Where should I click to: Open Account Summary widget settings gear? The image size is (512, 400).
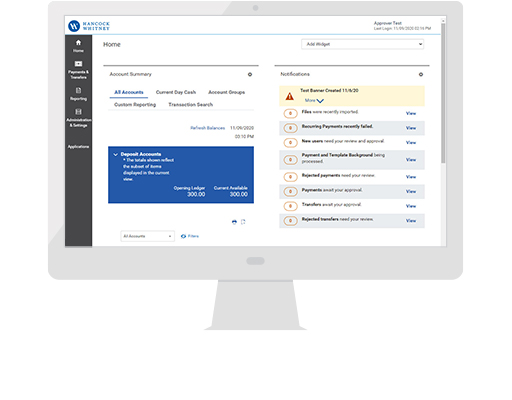[x=250, y=74]
